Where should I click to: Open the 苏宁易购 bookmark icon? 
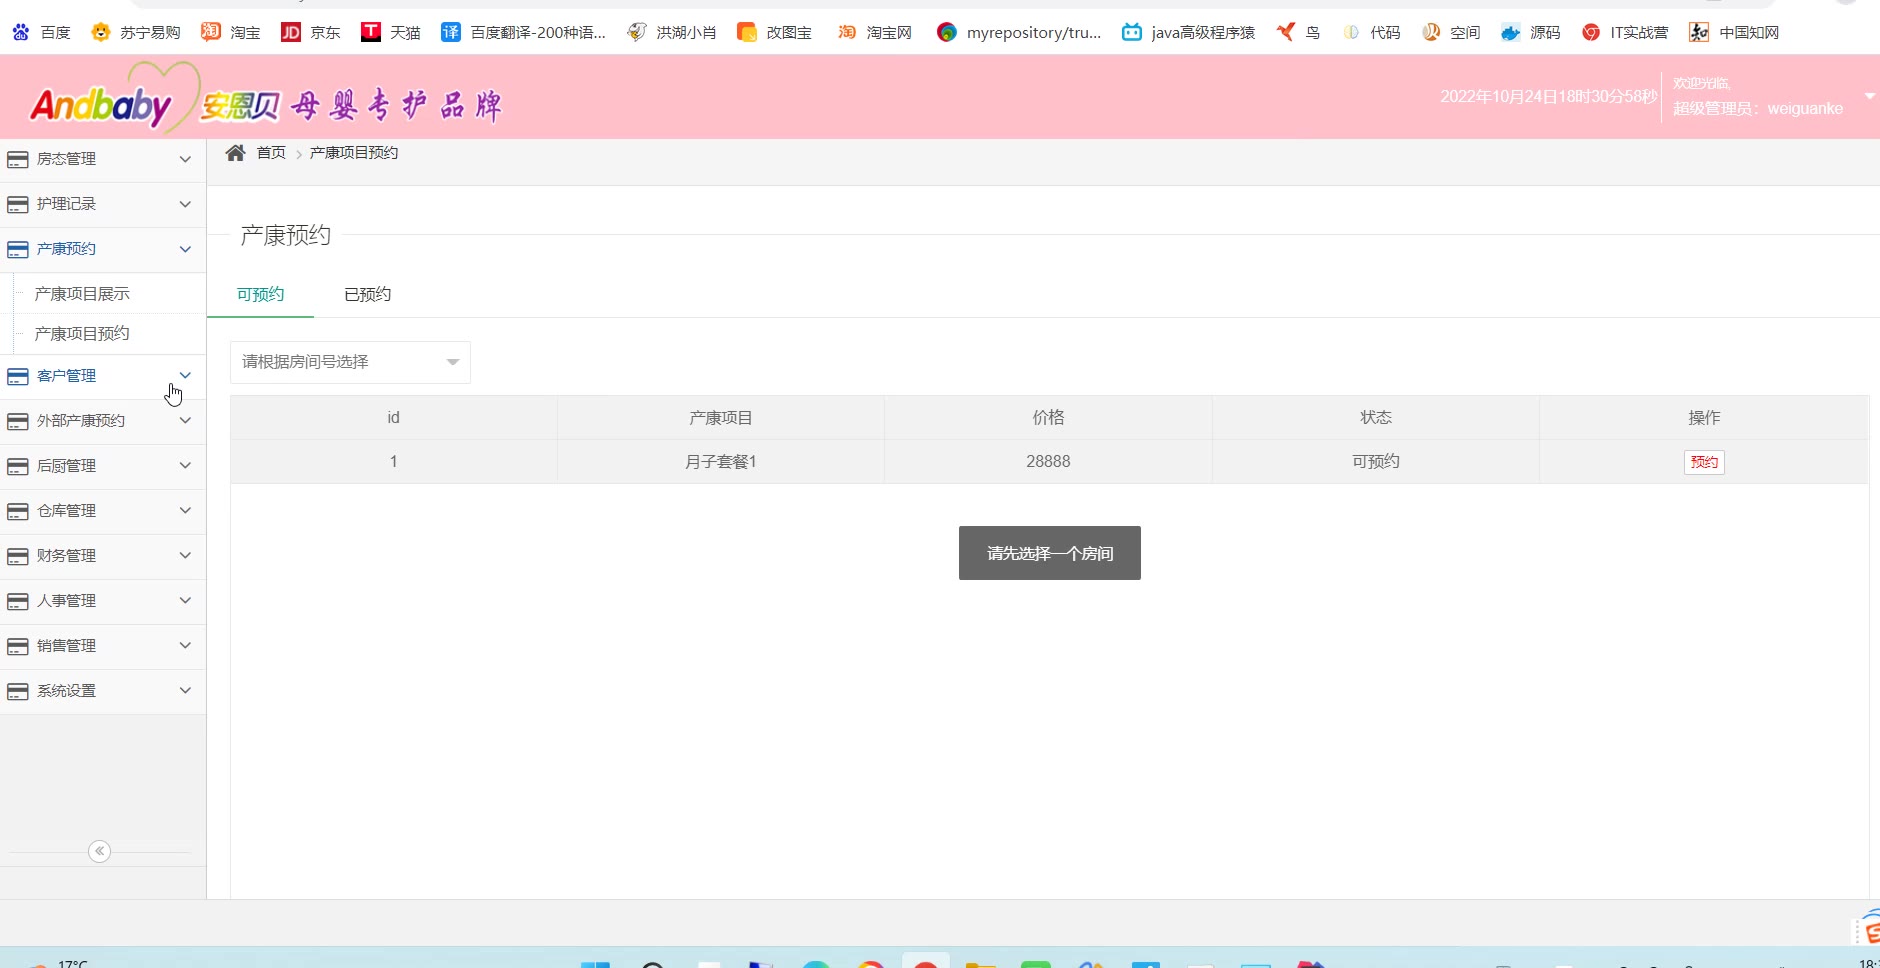pyautogui.click(x=100, y=32)
